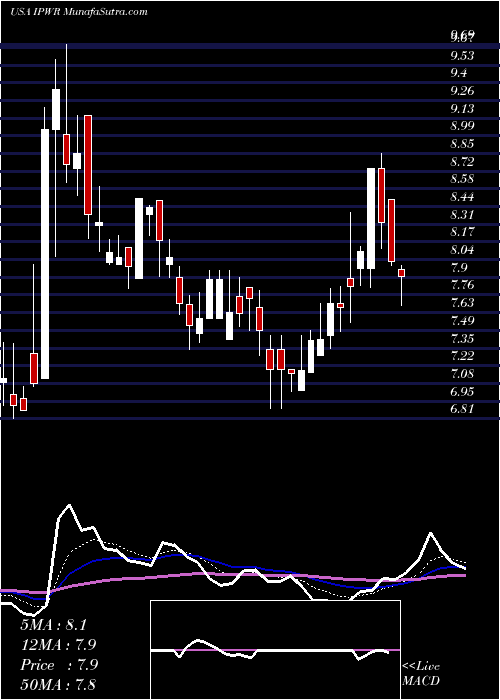Select the 7.49 price axis label

[462, 321]
